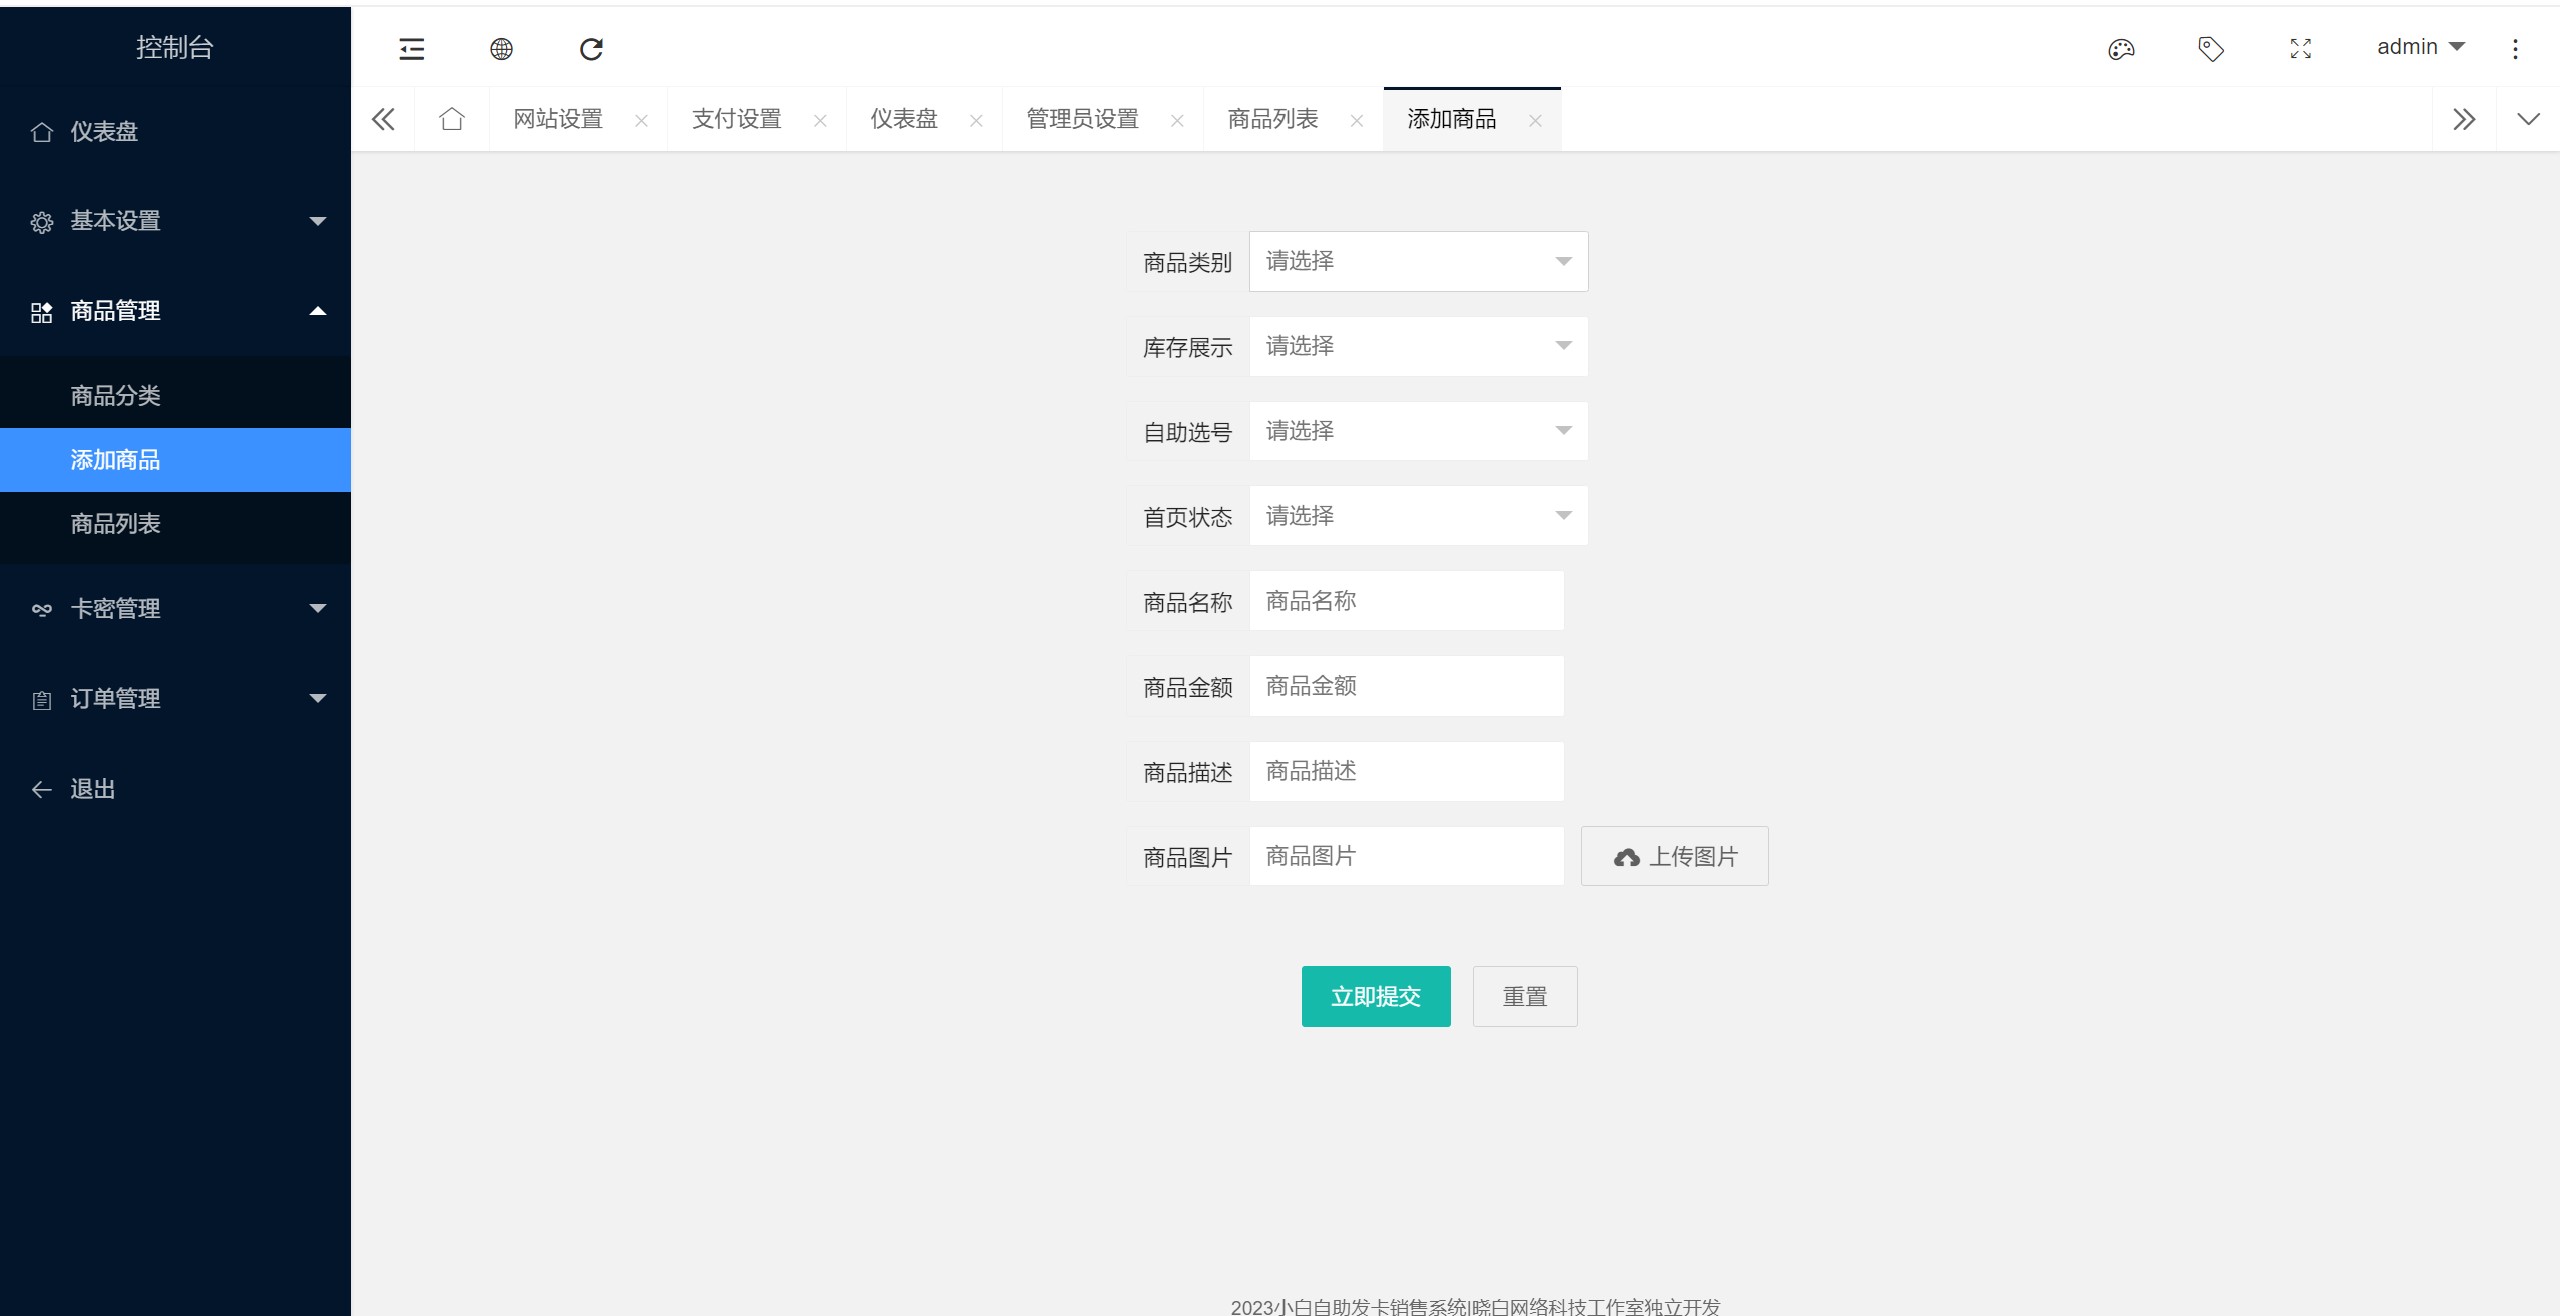Open the vertical three-dots more menu

(2515, 49)
